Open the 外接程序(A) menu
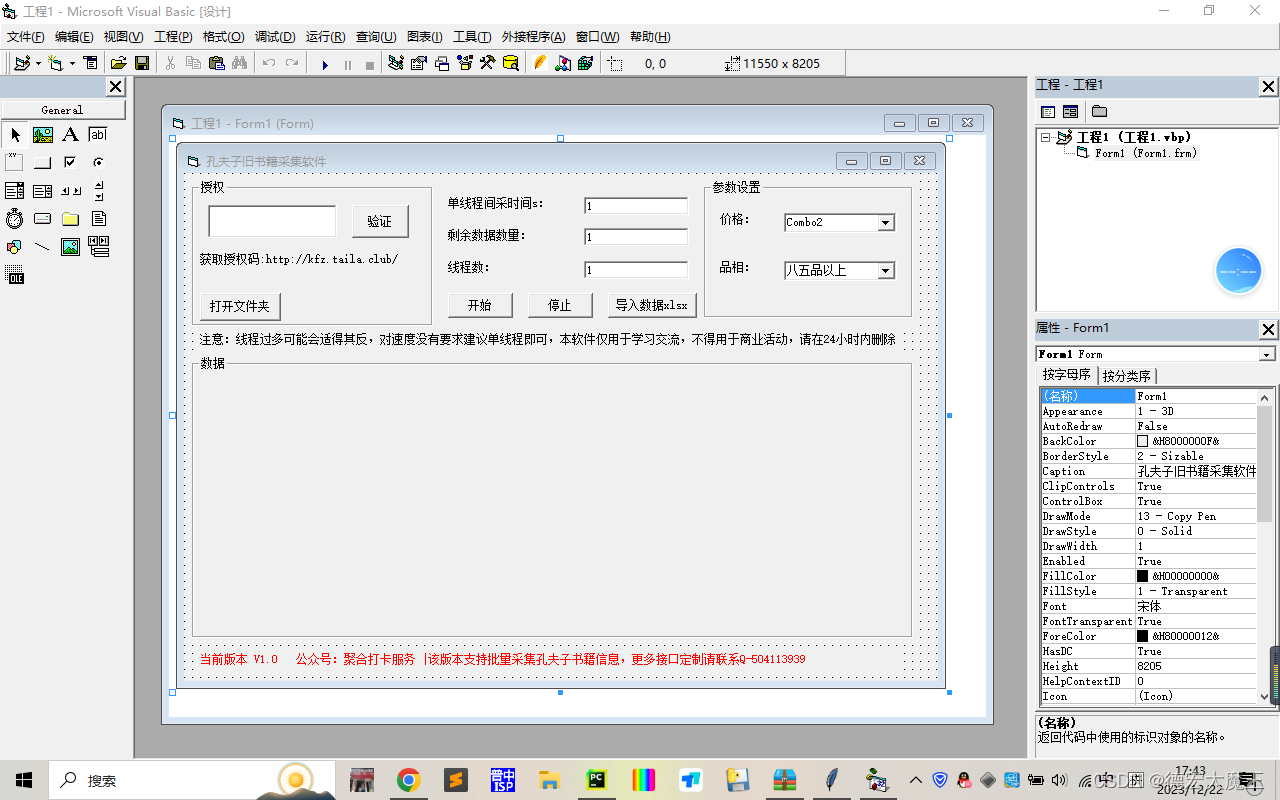The width and height of the screenshot is (1280, 800). [x=533, y=37]
